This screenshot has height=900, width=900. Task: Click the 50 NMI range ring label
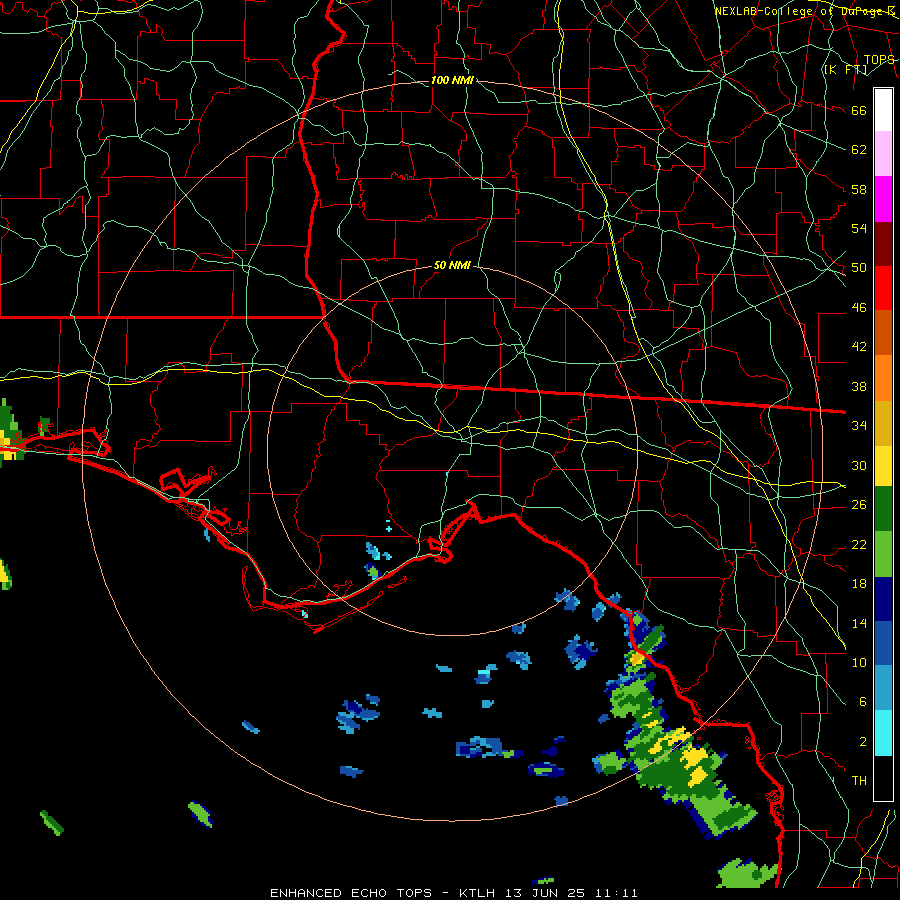tap(452, 265)
